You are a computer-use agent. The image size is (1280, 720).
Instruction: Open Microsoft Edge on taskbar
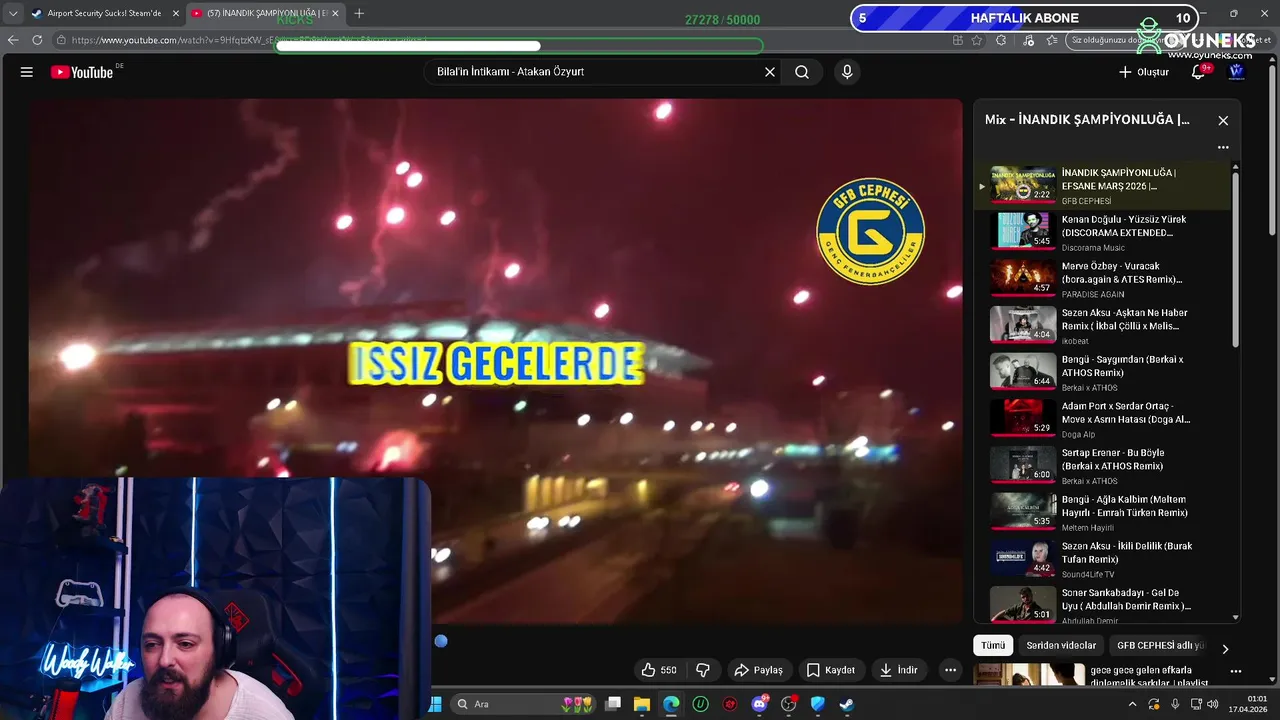click(x=671, y=704)
